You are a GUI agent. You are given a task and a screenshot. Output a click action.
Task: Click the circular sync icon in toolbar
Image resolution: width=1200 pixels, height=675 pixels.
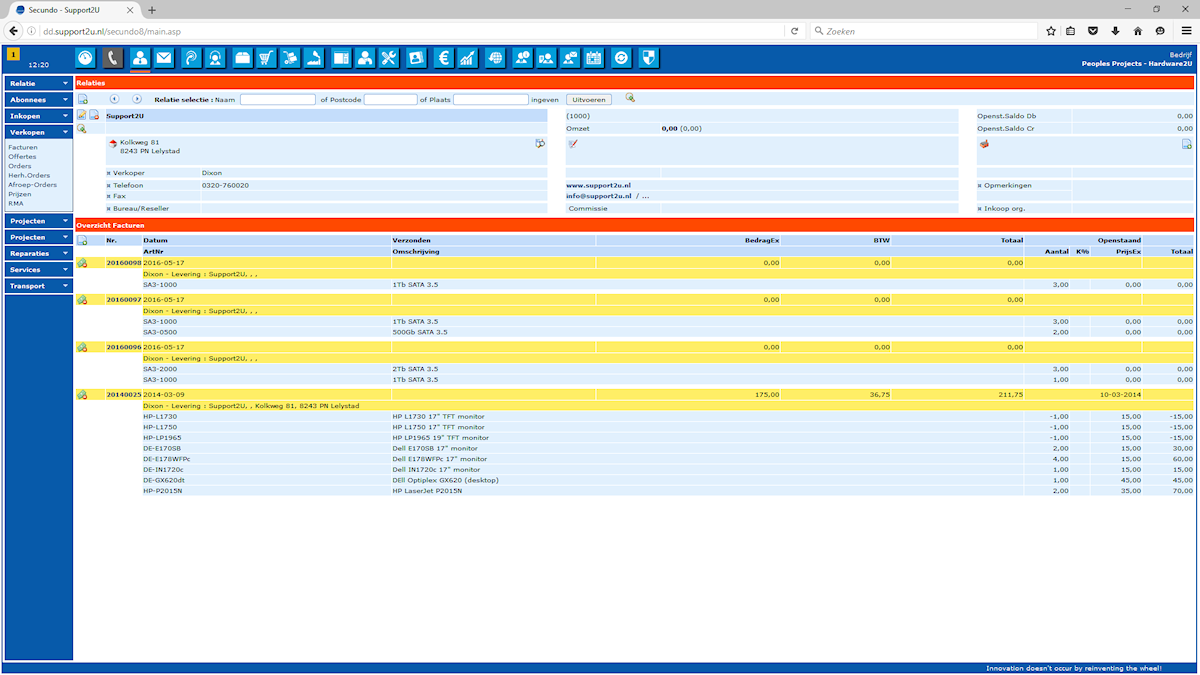pyautogui.click(x=622, y=58)
